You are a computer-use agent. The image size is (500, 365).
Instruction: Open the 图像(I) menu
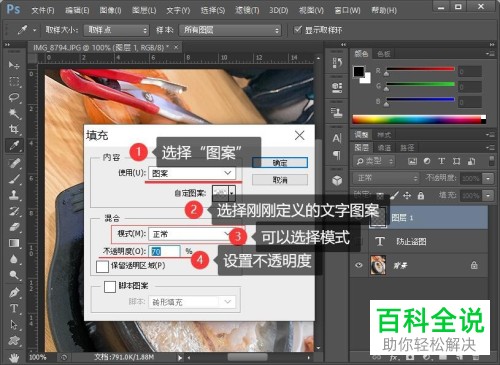click(x=110, y=10)
